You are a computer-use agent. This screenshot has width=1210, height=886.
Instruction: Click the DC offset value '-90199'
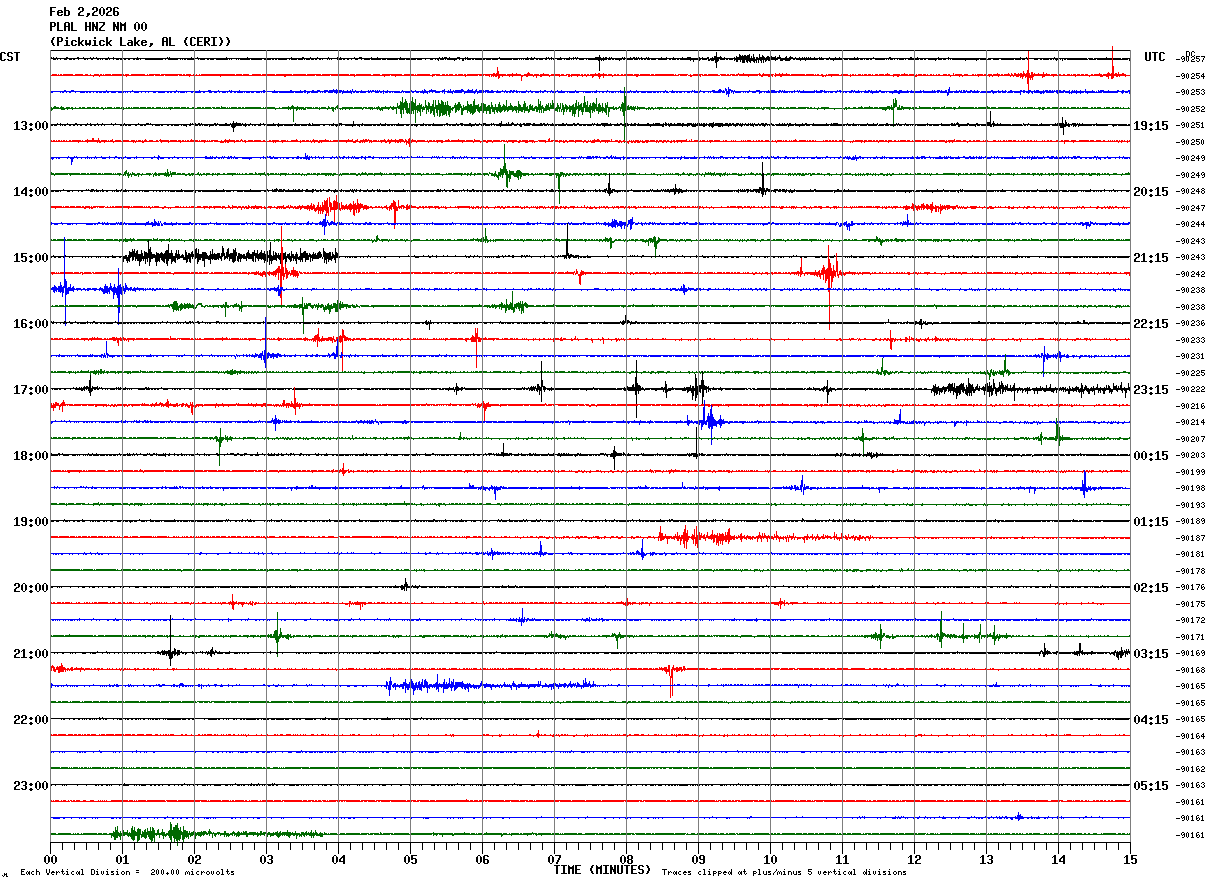click(x=1191, y=472)
